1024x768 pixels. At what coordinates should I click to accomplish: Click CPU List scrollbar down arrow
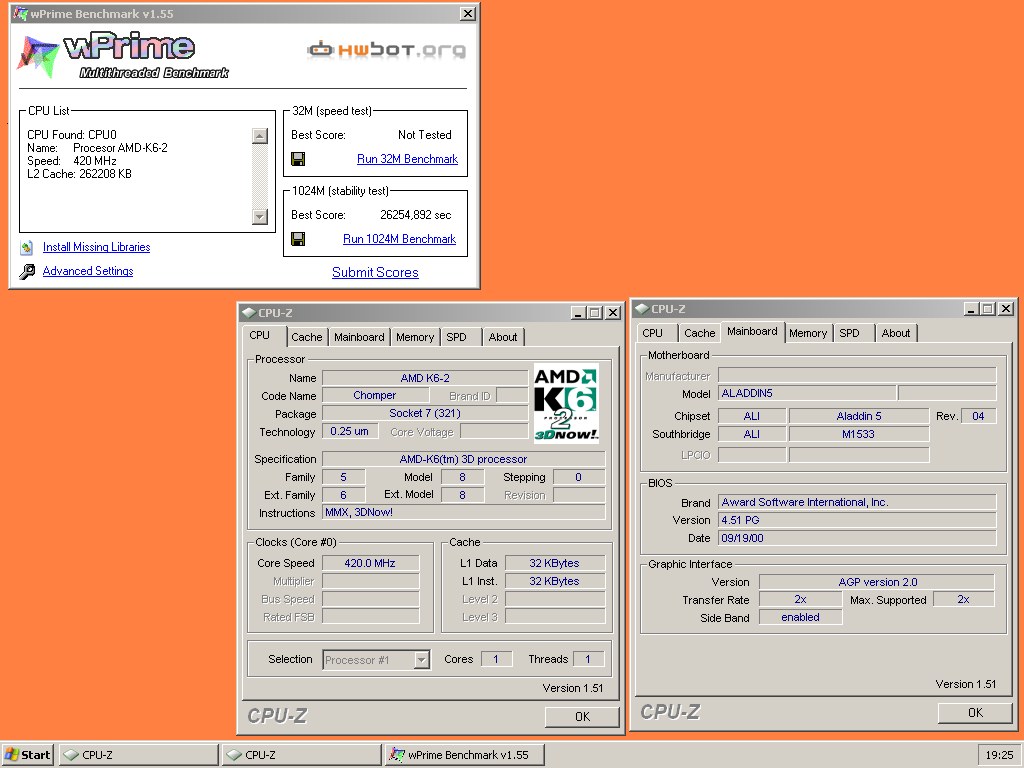pyautogui.click(x=260, y=217)
